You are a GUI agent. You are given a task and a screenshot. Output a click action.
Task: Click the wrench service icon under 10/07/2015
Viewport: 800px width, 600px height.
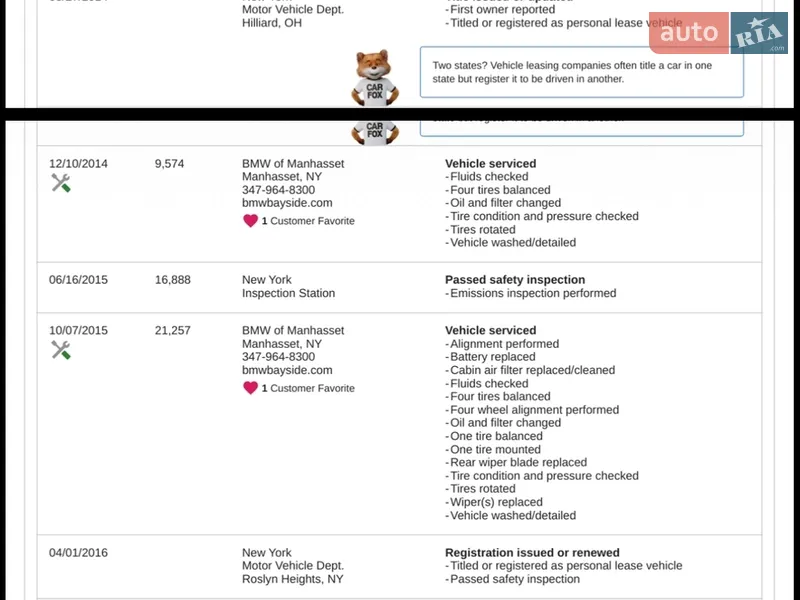[60, 350]
